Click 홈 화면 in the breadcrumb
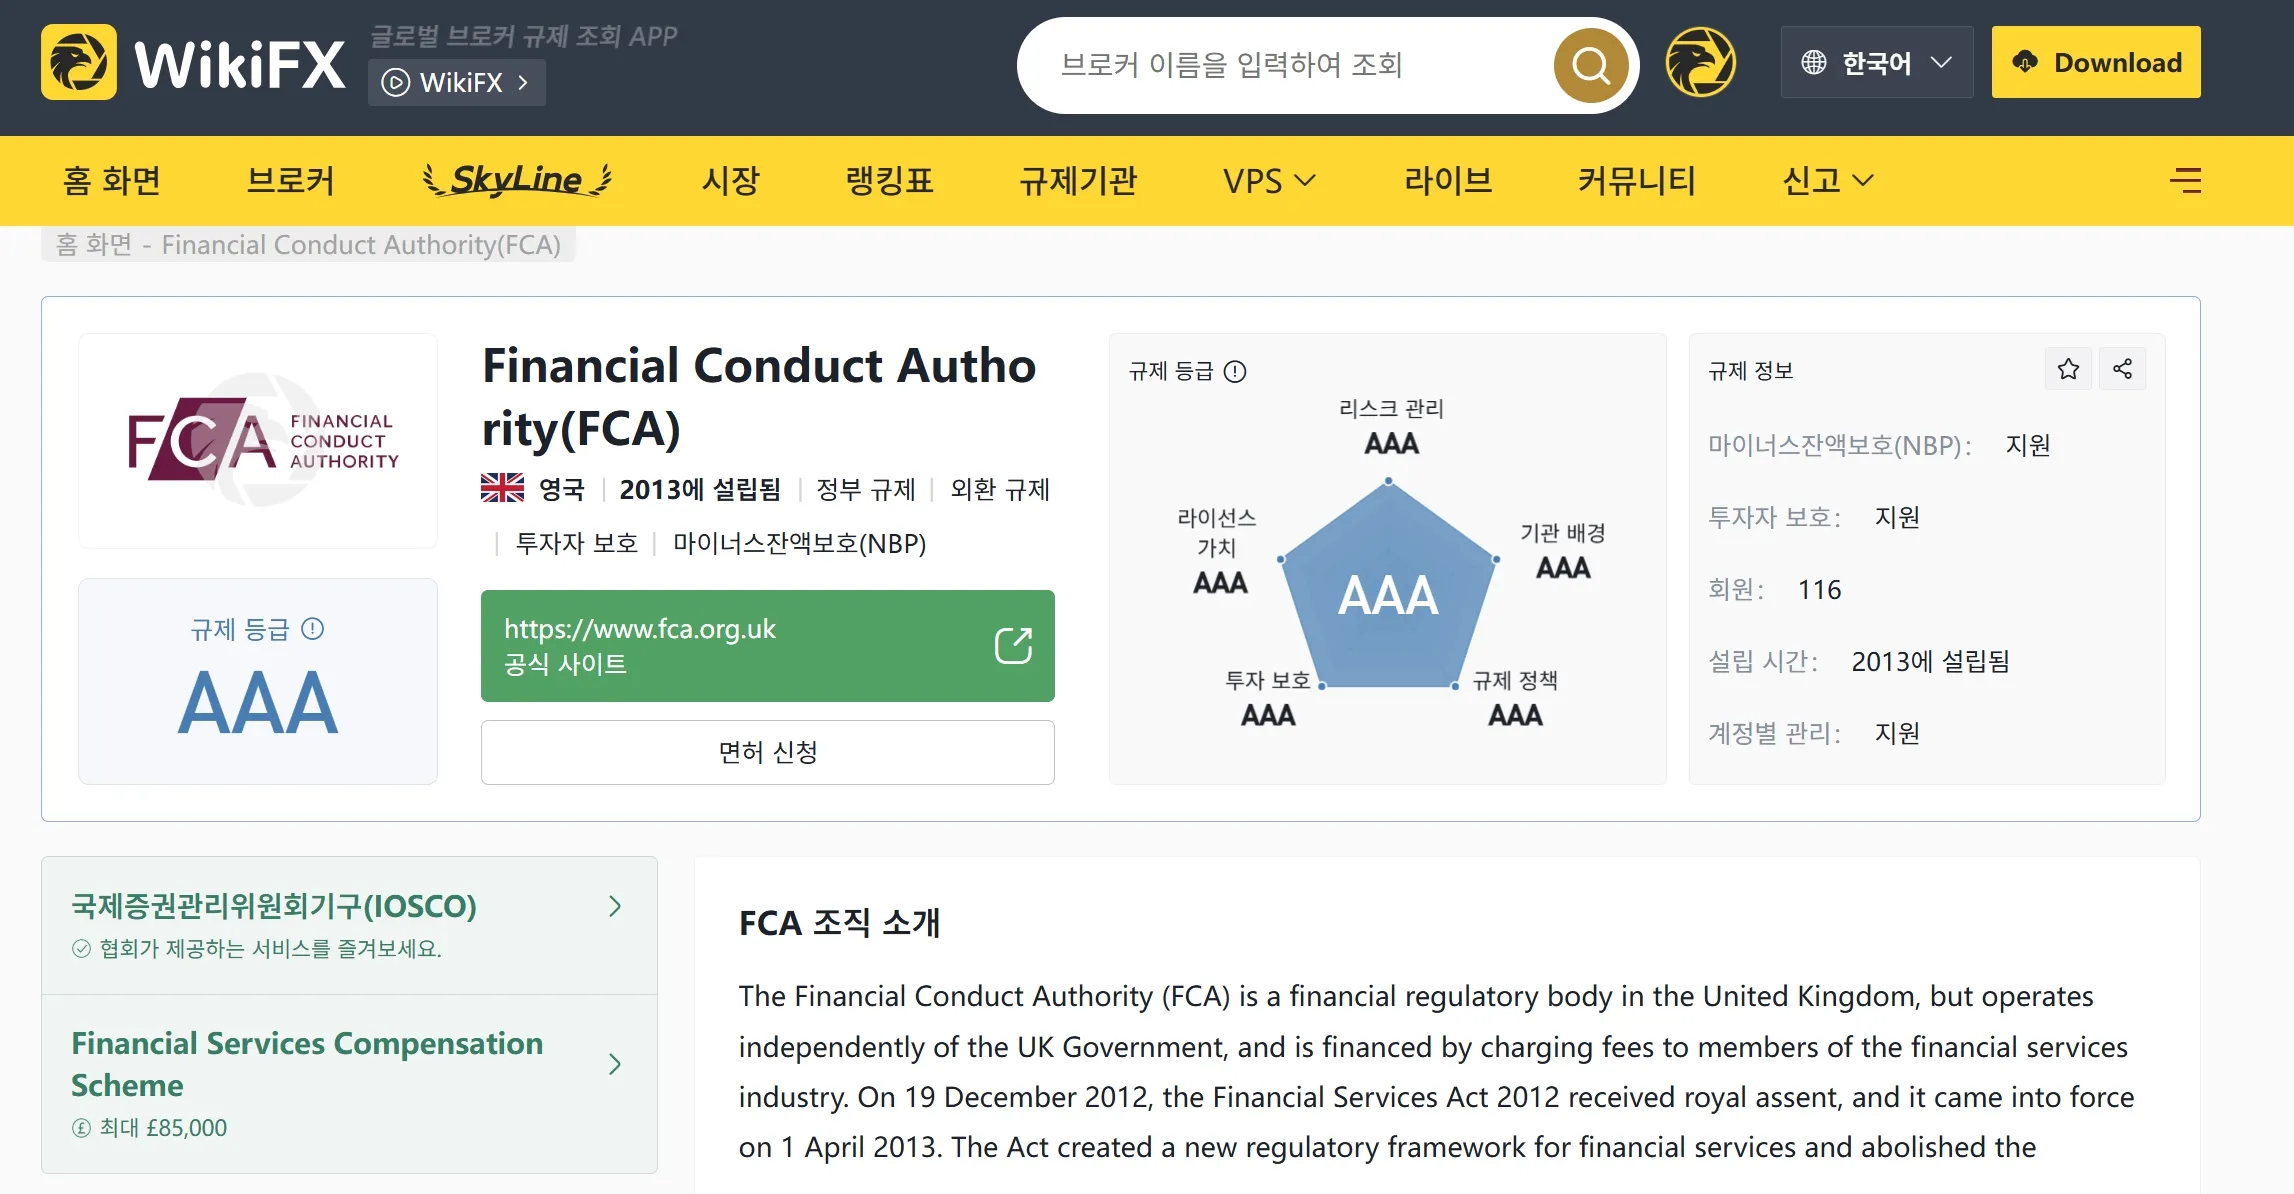 (94, 245)
